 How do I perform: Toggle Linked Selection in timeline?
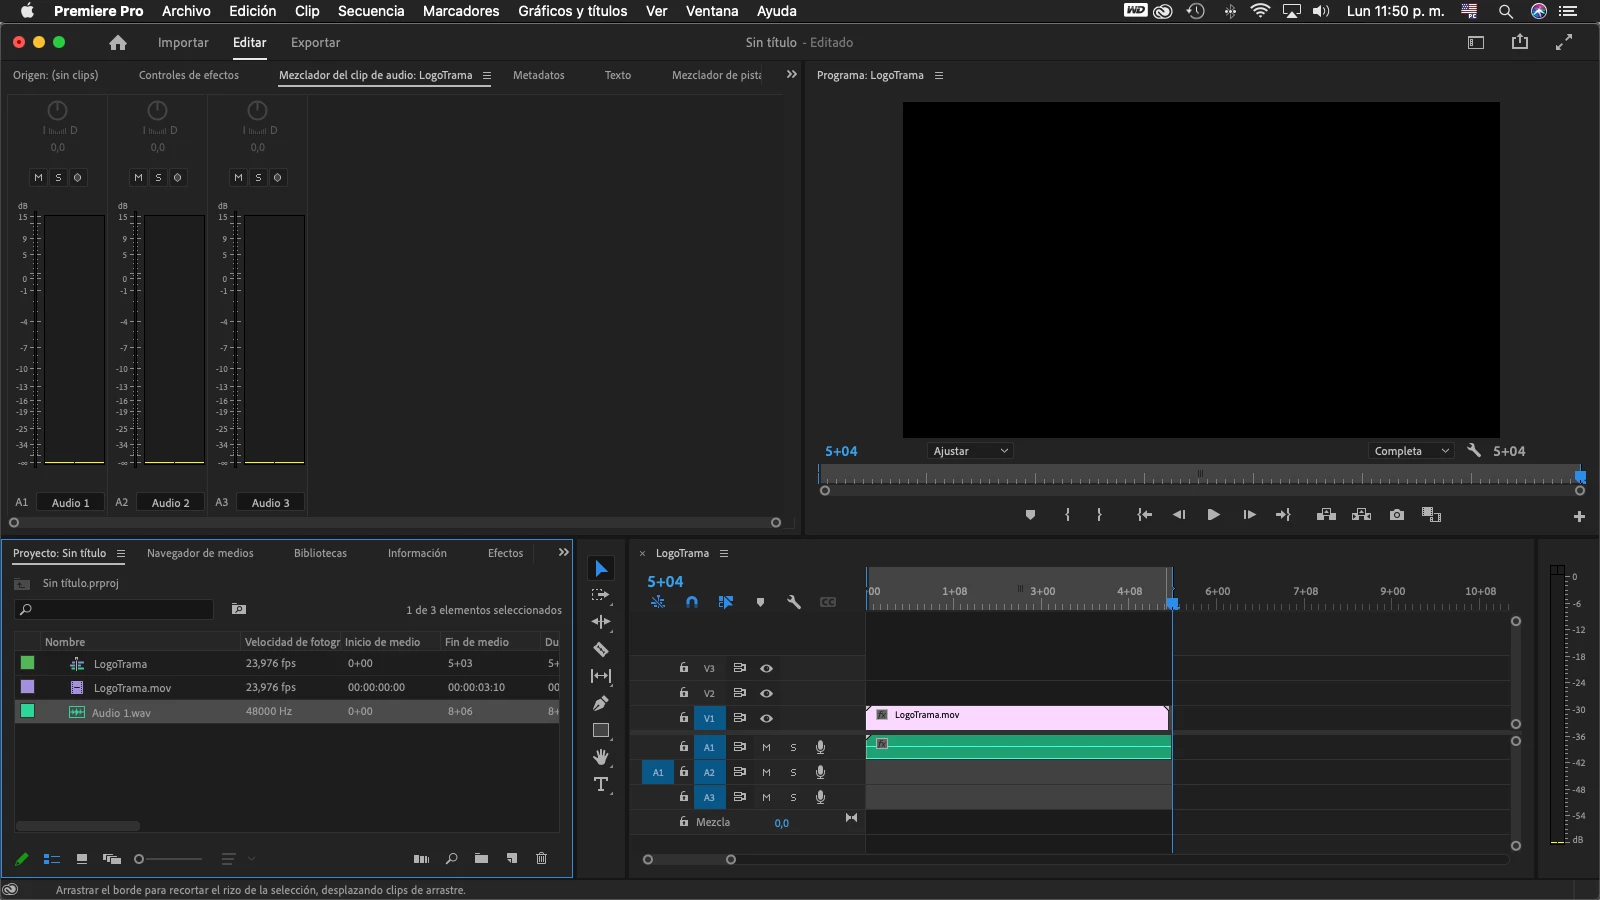point(726,602)
